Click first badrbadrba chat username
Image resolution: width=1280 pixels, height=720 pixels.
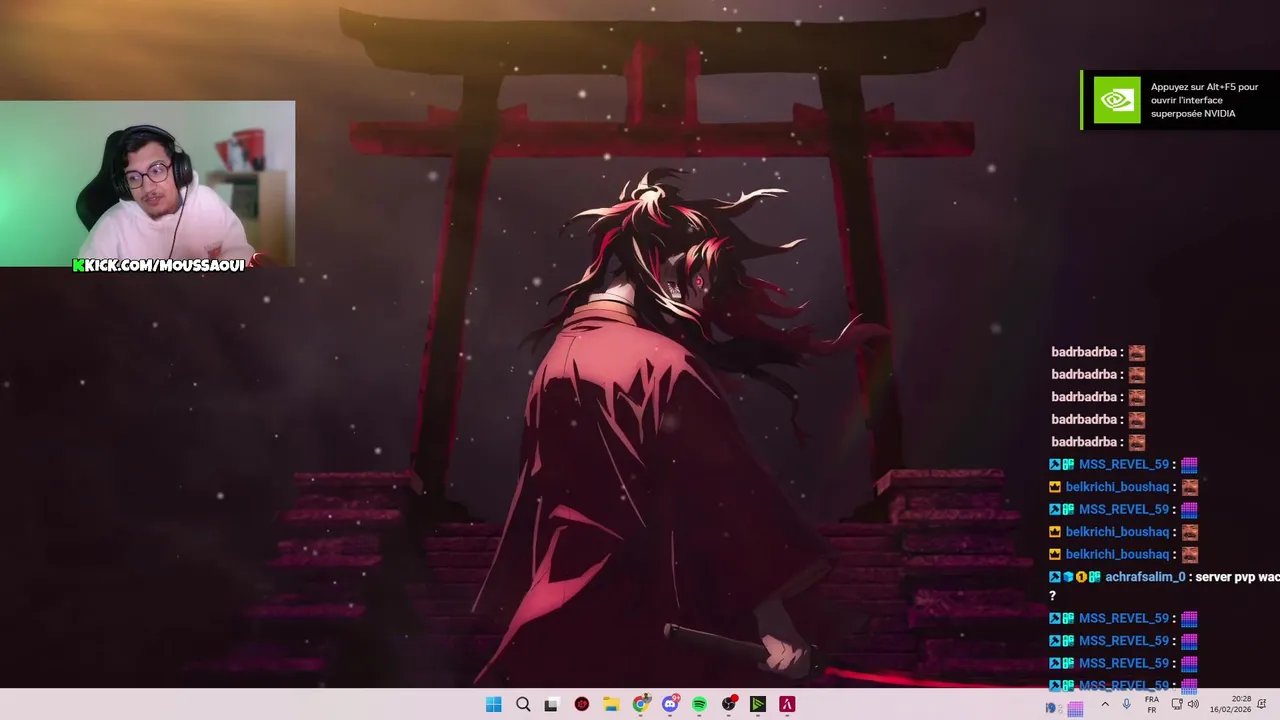coord(1084,352)
